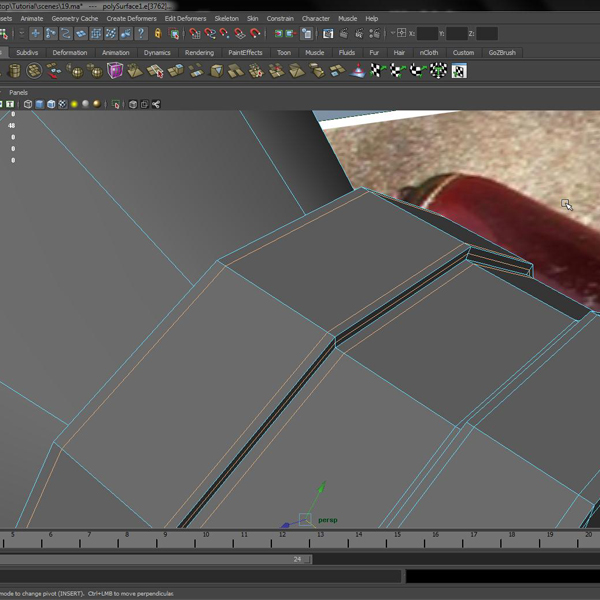The width and height of the screenshot is (600, 600).
Task: Open the Render View window icon
Action: pyautogui.click(x=328, y=34)
